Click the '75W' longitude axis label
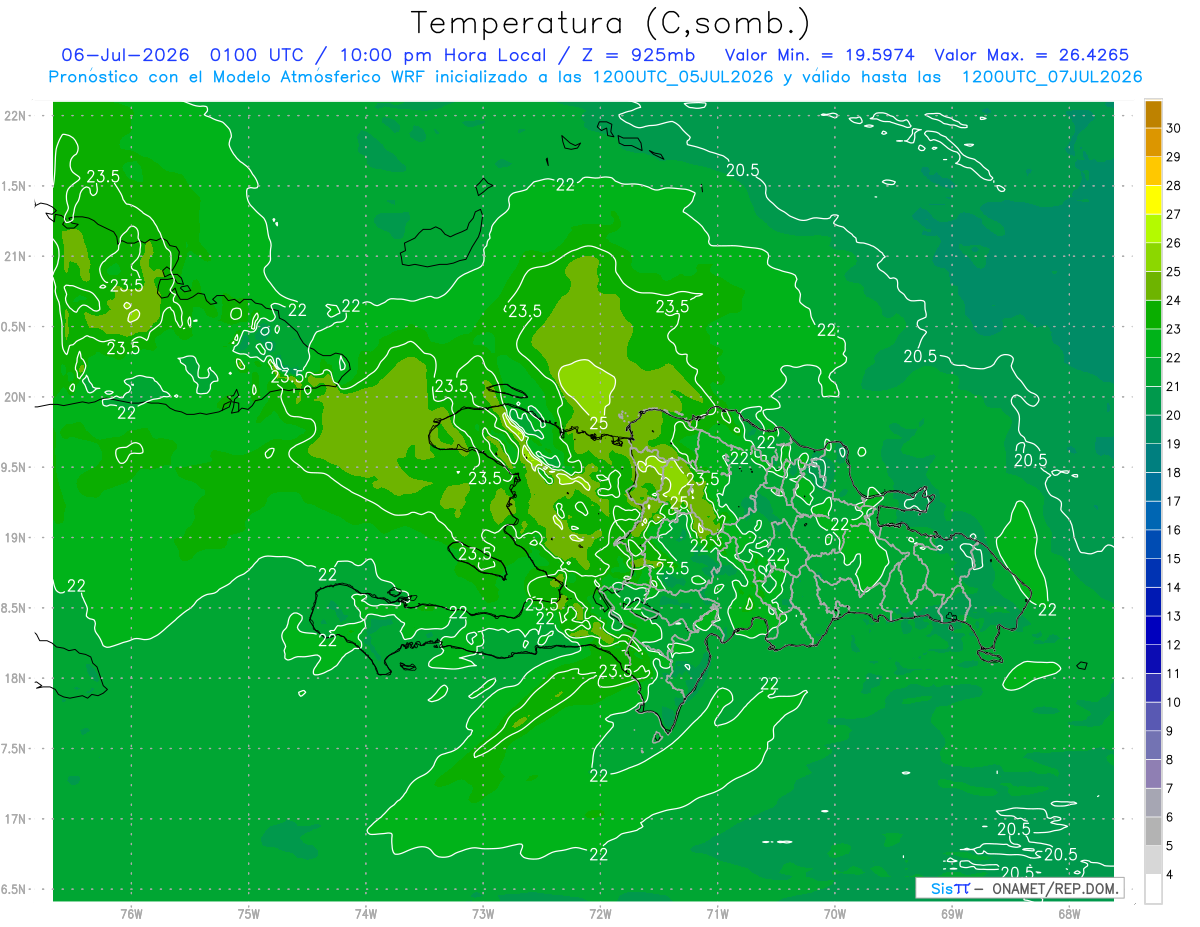This screenshot has height=927, width=1200. pos(249,913)
